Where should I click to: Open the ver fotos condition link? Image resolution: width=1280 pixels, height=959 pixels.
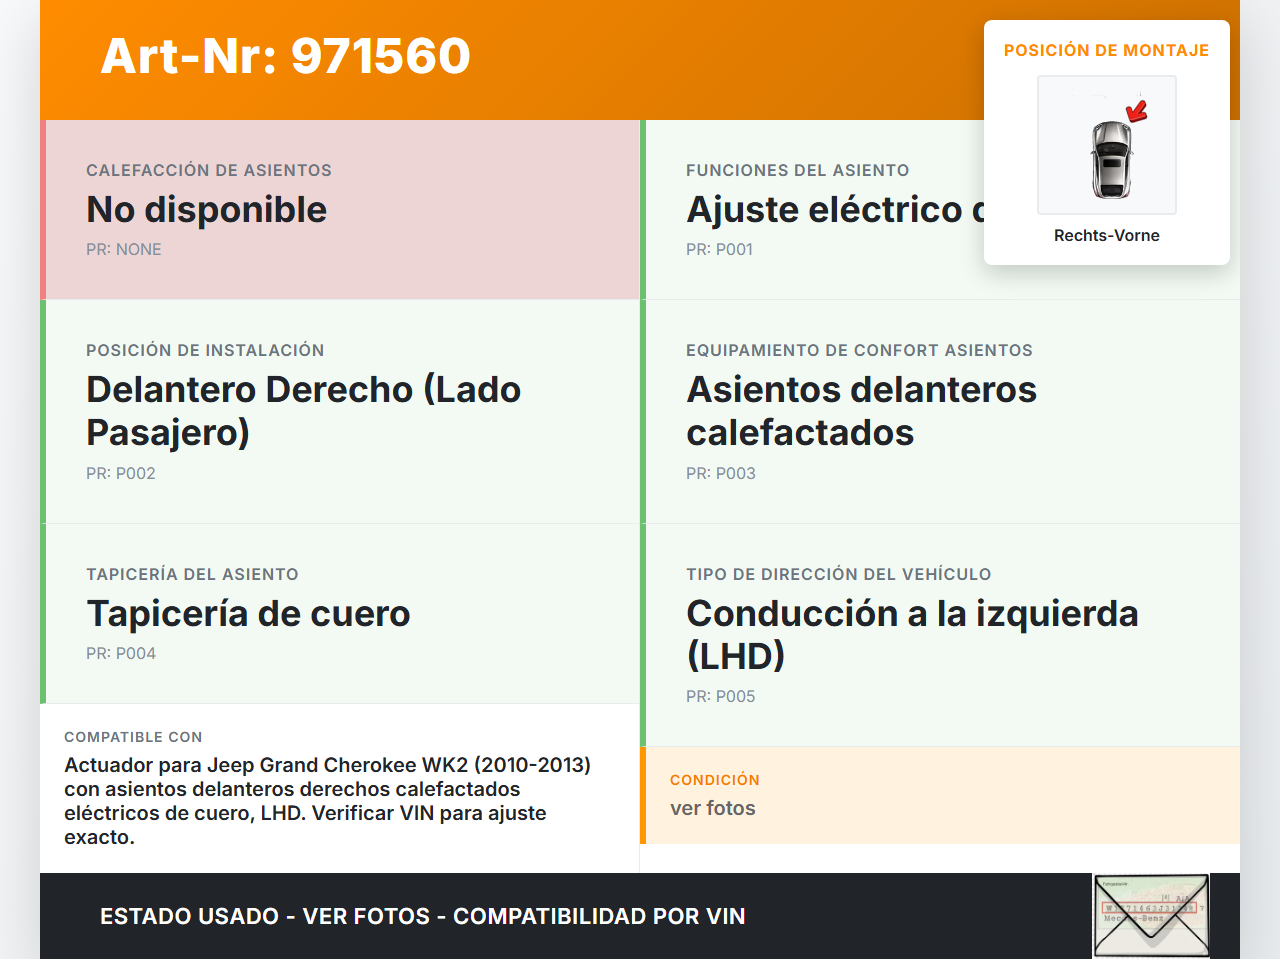[712, 808]
